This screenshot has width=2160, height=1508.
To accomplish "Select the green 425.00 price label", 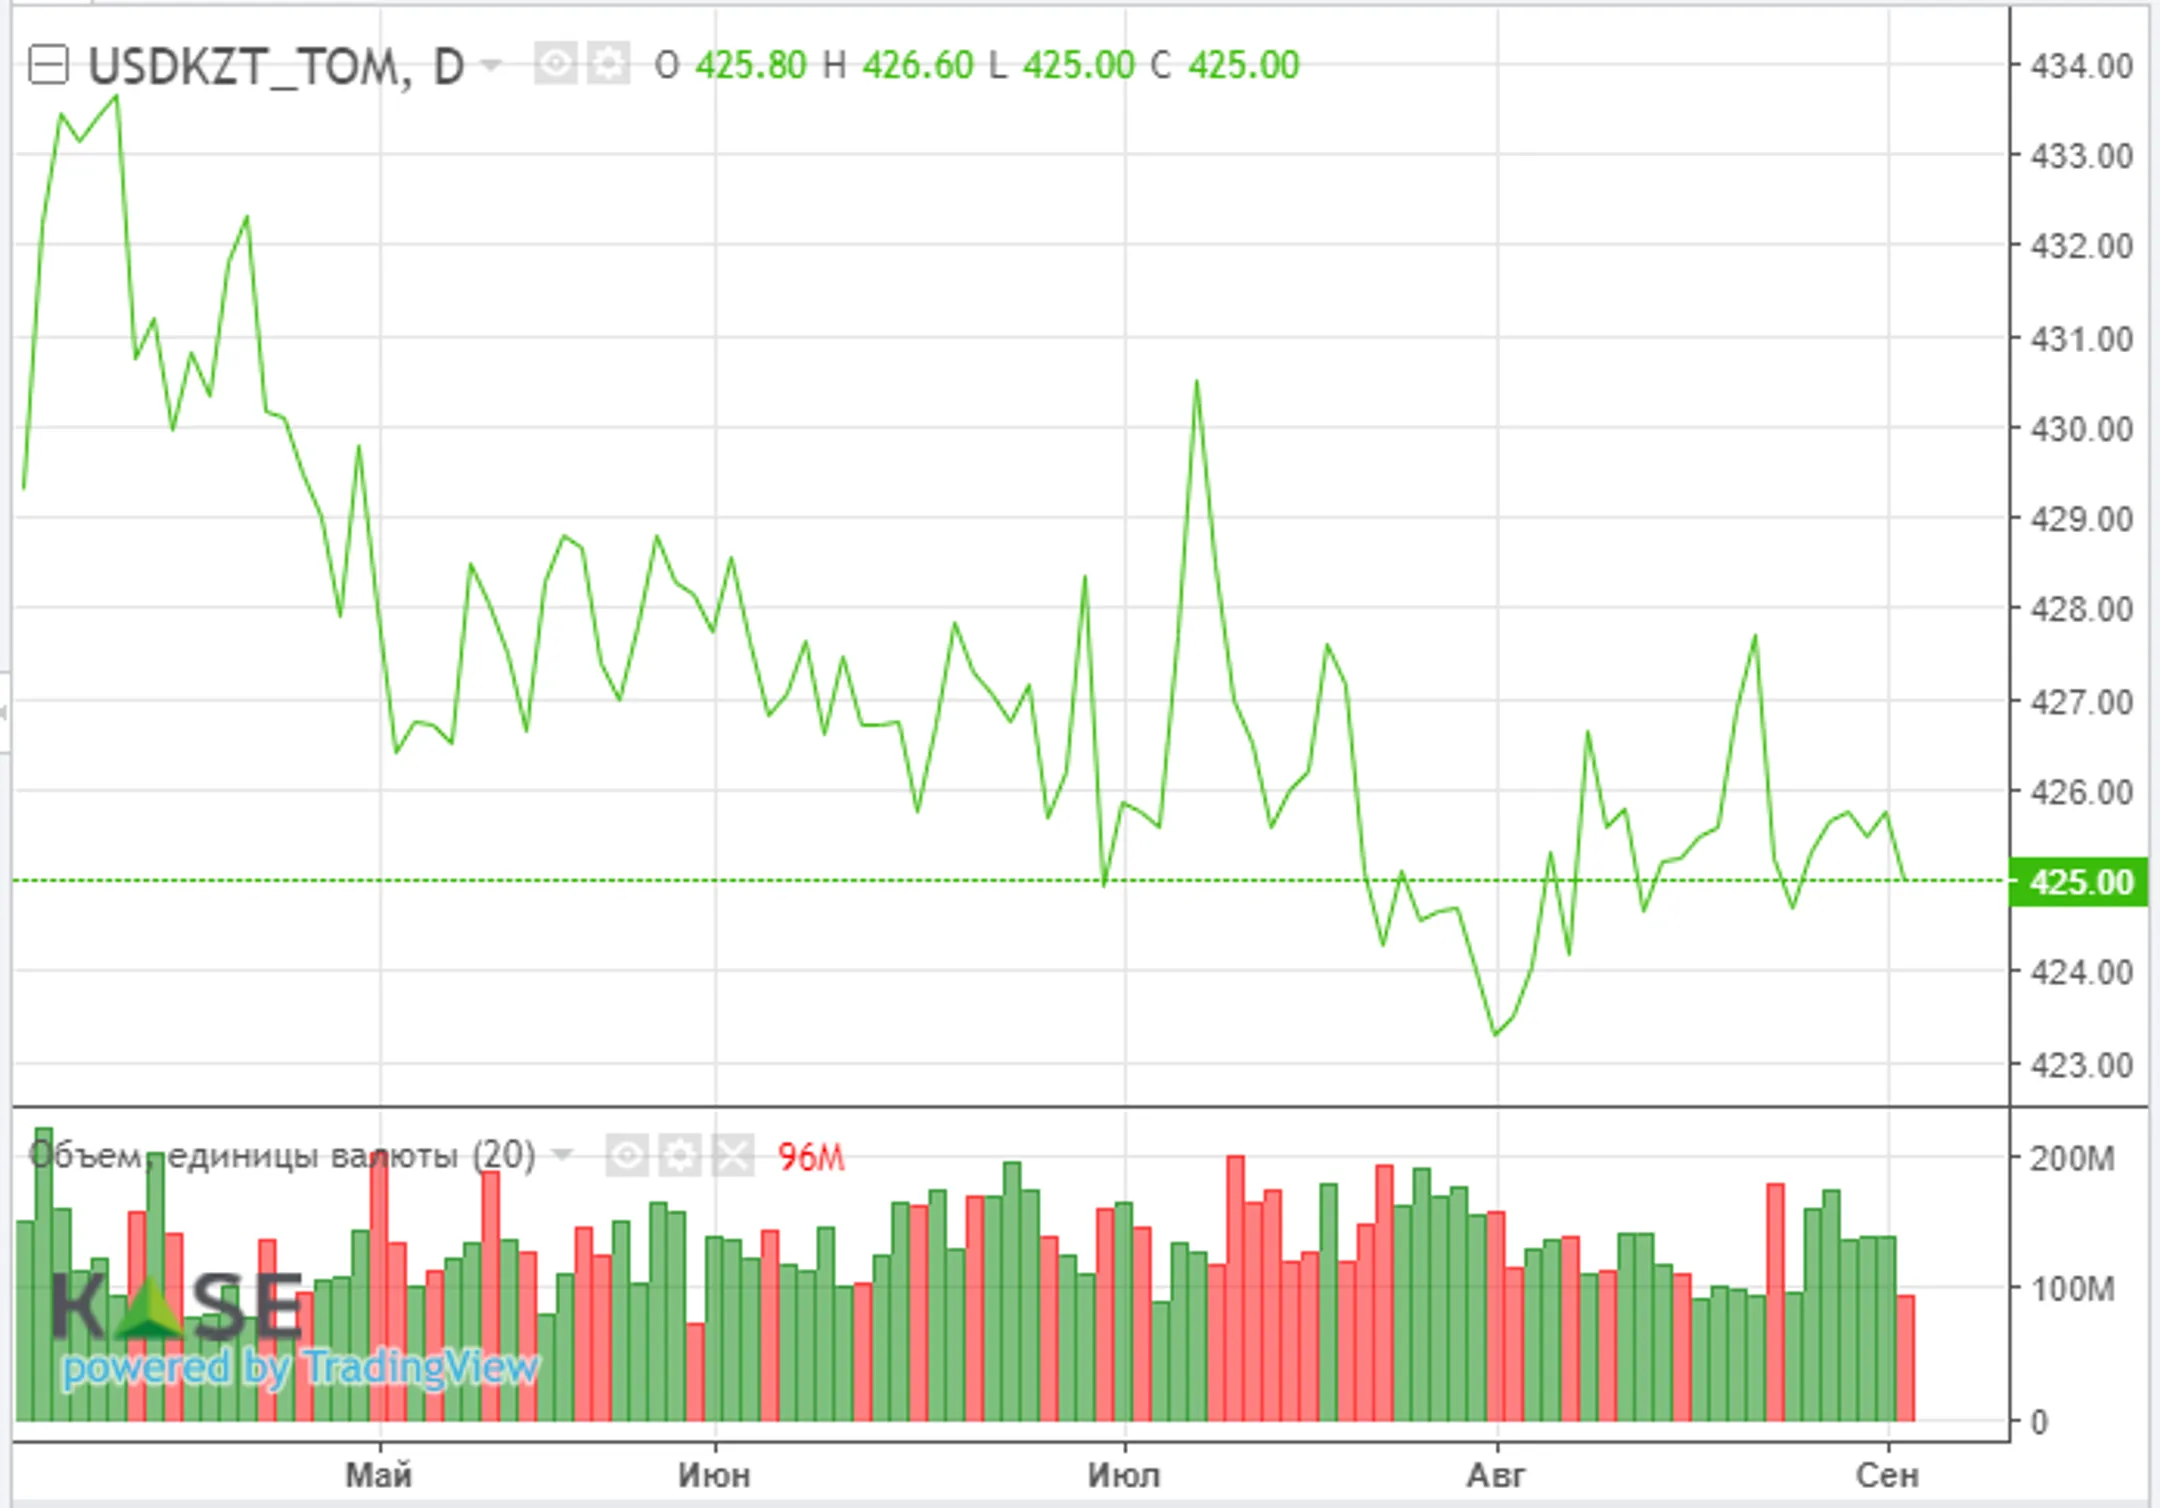I will pos(2079,882).
